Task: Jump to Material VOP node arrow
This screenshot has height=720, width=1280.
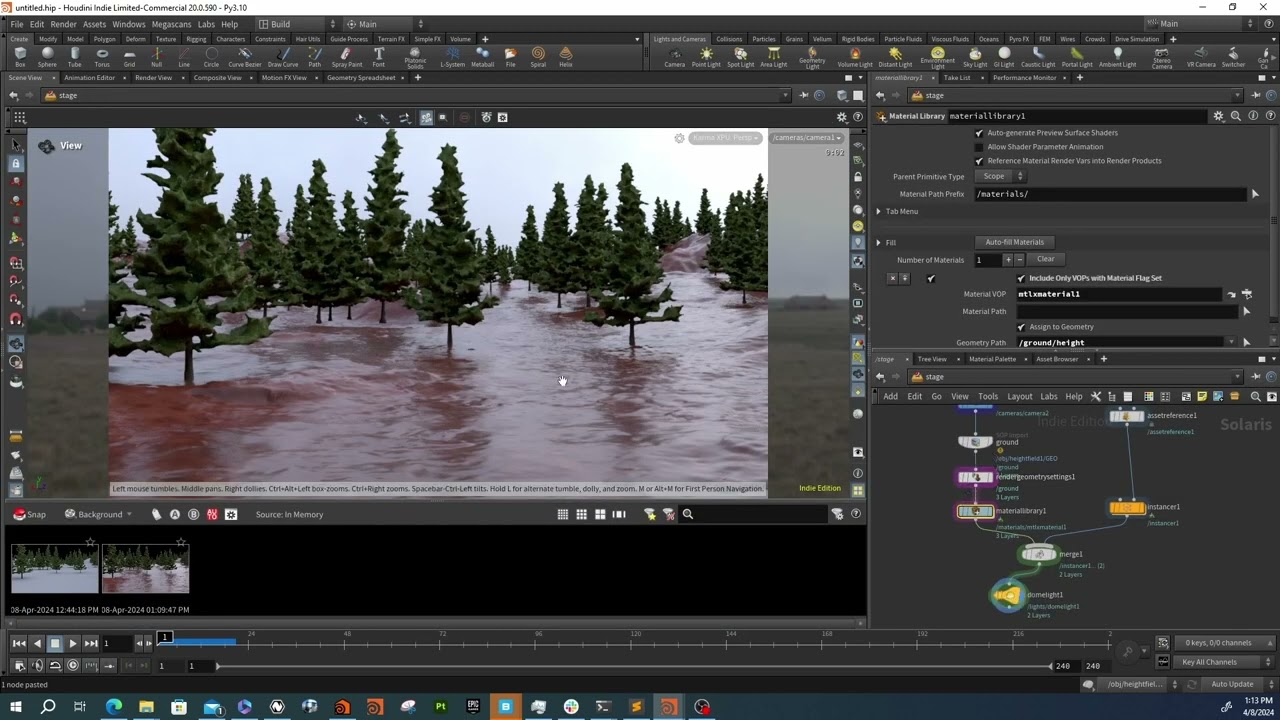Action: (x=1232, y=295)
